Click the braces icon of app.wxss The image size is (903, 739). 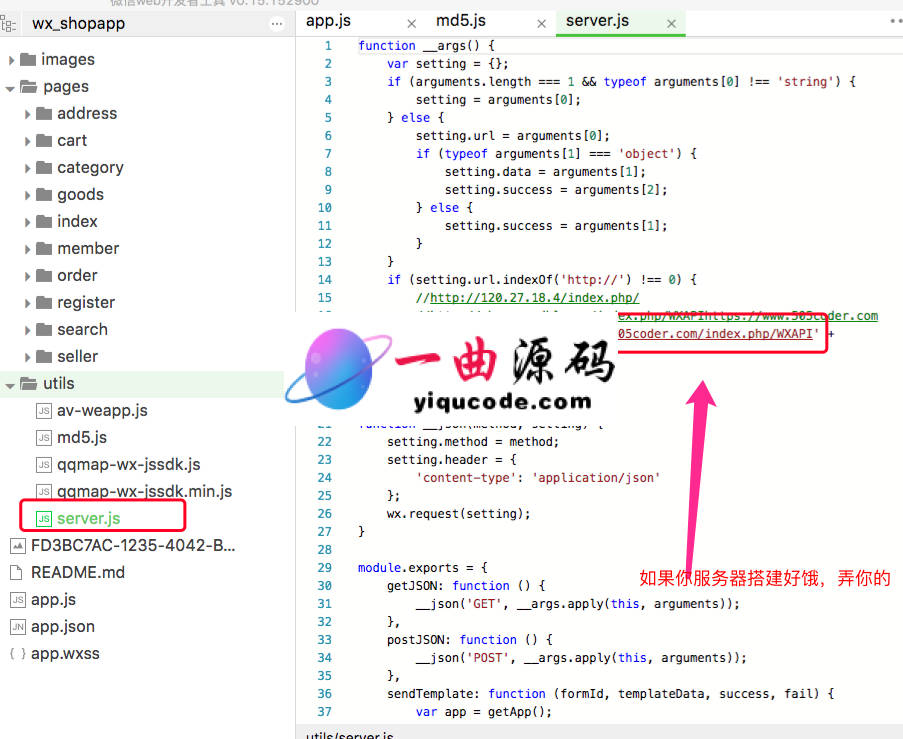[18, 654]
